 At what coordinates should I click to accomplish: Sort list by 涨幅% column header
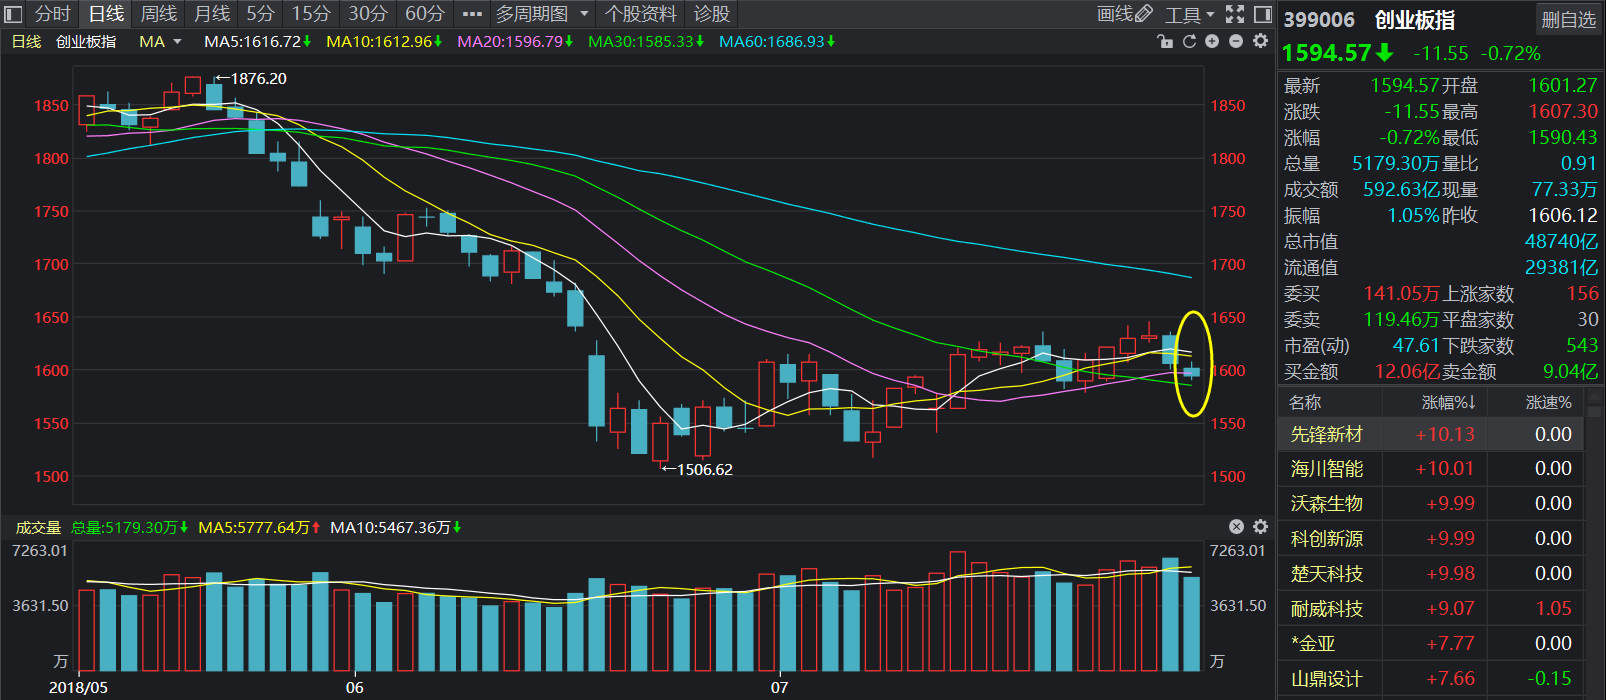click(x=1449, y=402)
